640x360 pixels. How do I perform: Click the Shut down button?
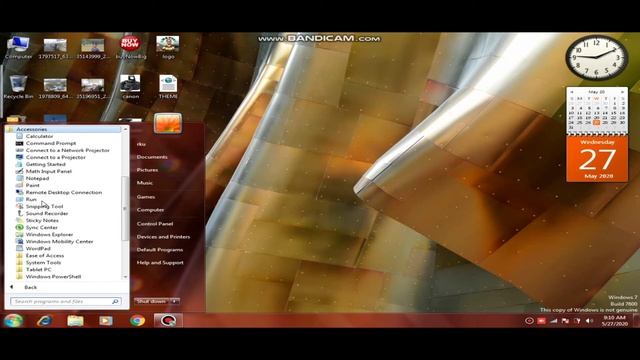tap(151, 301)
